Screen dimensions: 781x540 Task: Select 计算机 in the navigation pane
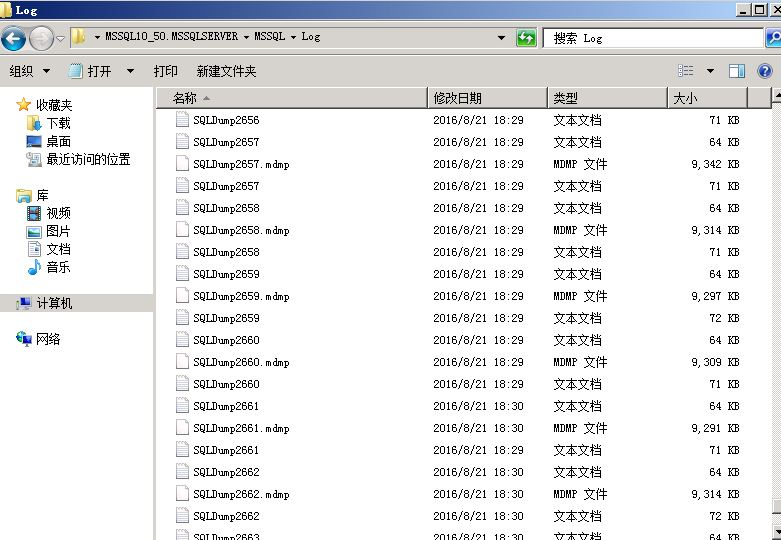[54, 303]
